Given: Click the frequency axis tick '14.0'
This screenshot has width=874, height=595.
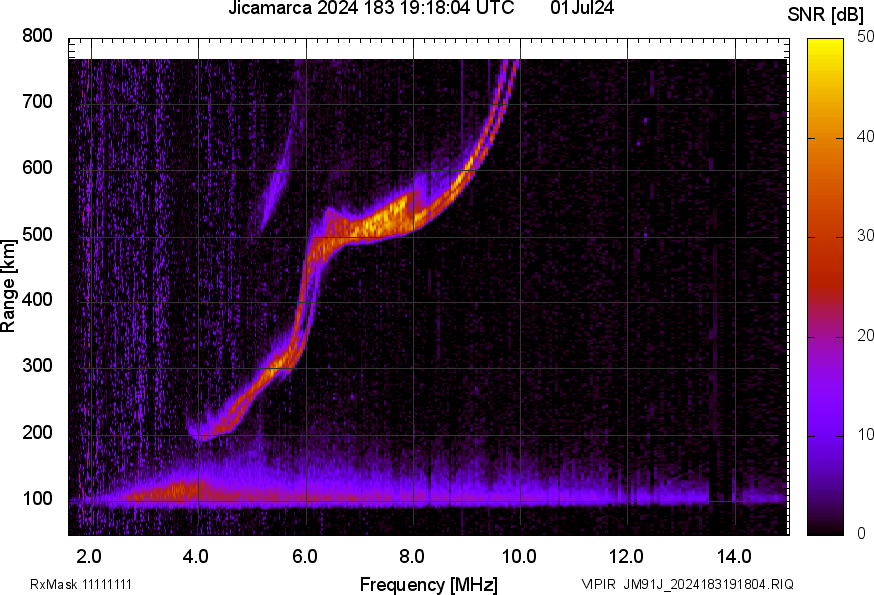Looking at the screenshot, I should point(734,557).
